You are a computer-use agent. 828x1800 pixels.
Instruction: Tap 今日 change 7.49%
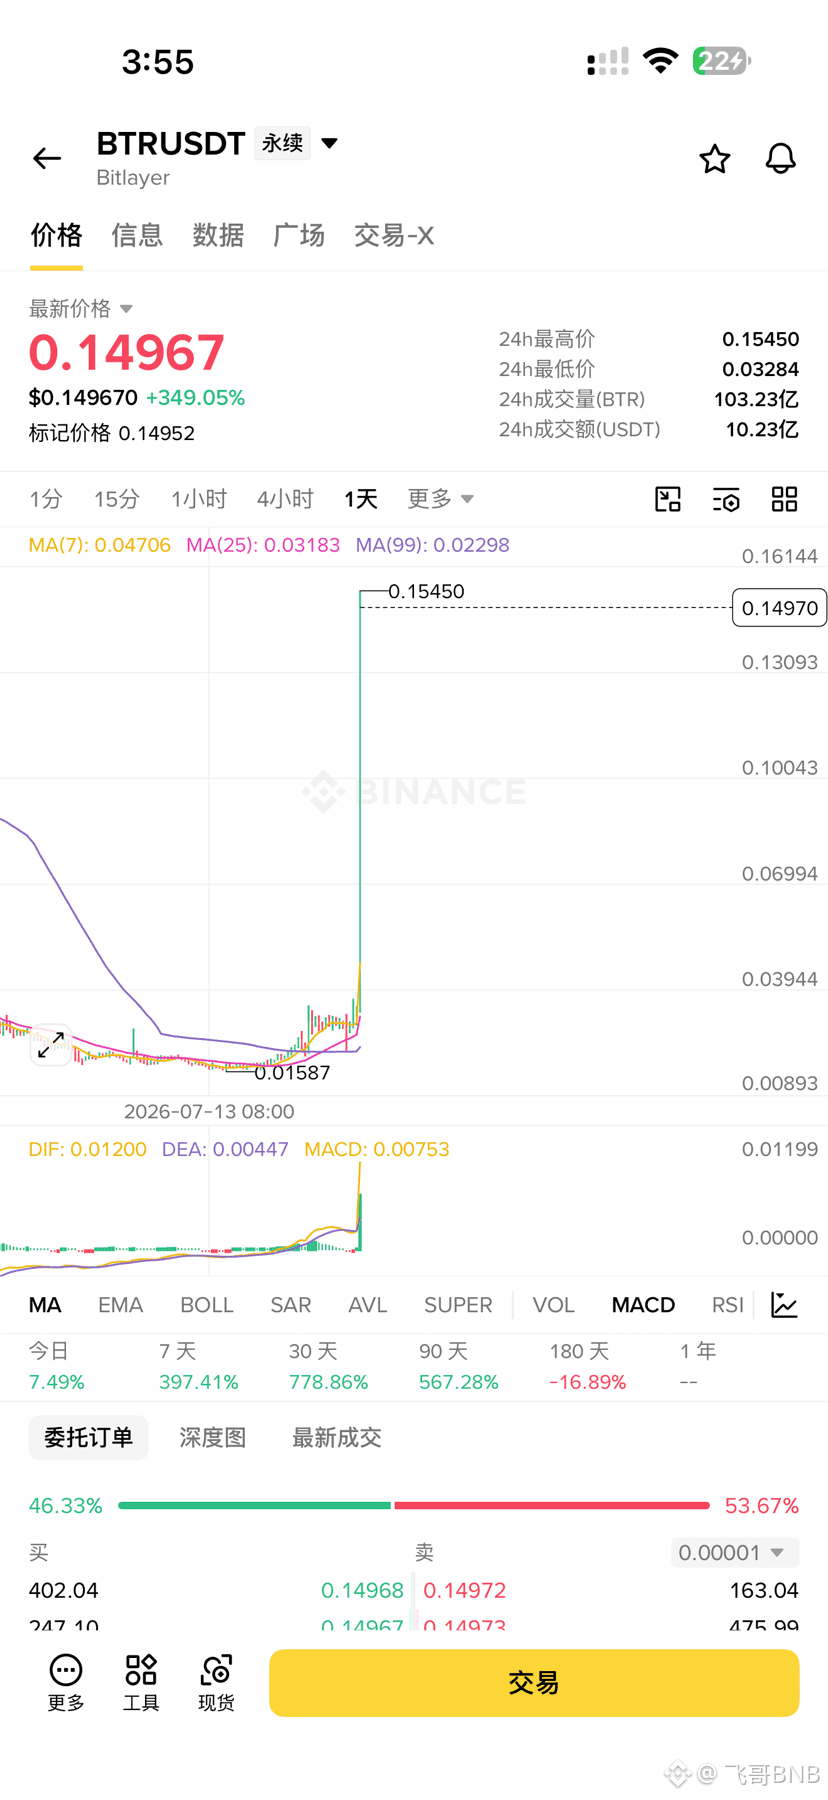tap(56, 1382)
